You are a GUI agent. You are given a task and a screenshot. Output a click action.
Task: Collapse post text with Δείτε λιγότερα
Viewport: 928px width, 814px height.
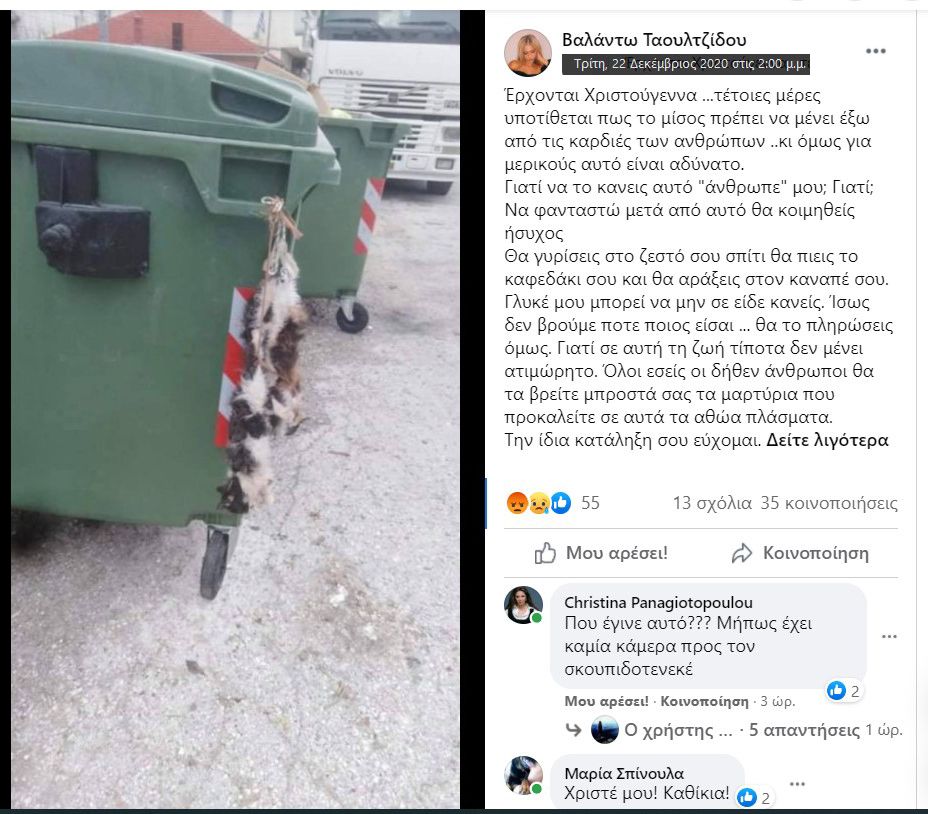827,440
